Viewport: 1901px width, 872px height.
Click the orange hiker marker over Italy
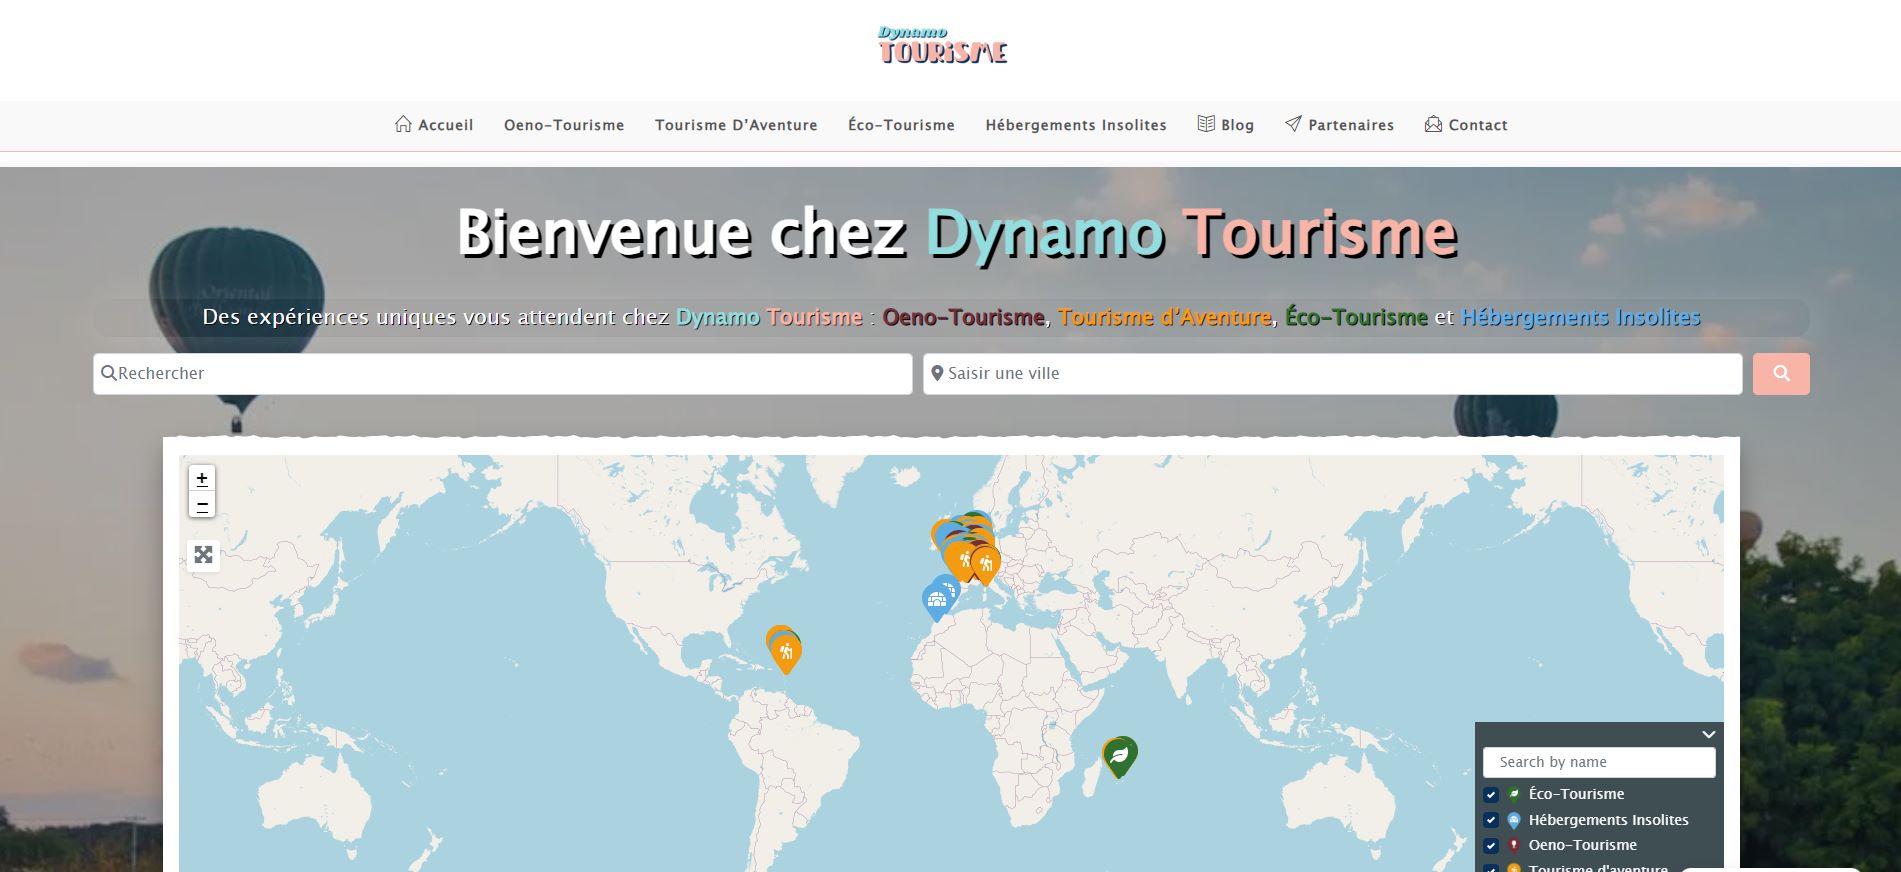tap(986, 564)
